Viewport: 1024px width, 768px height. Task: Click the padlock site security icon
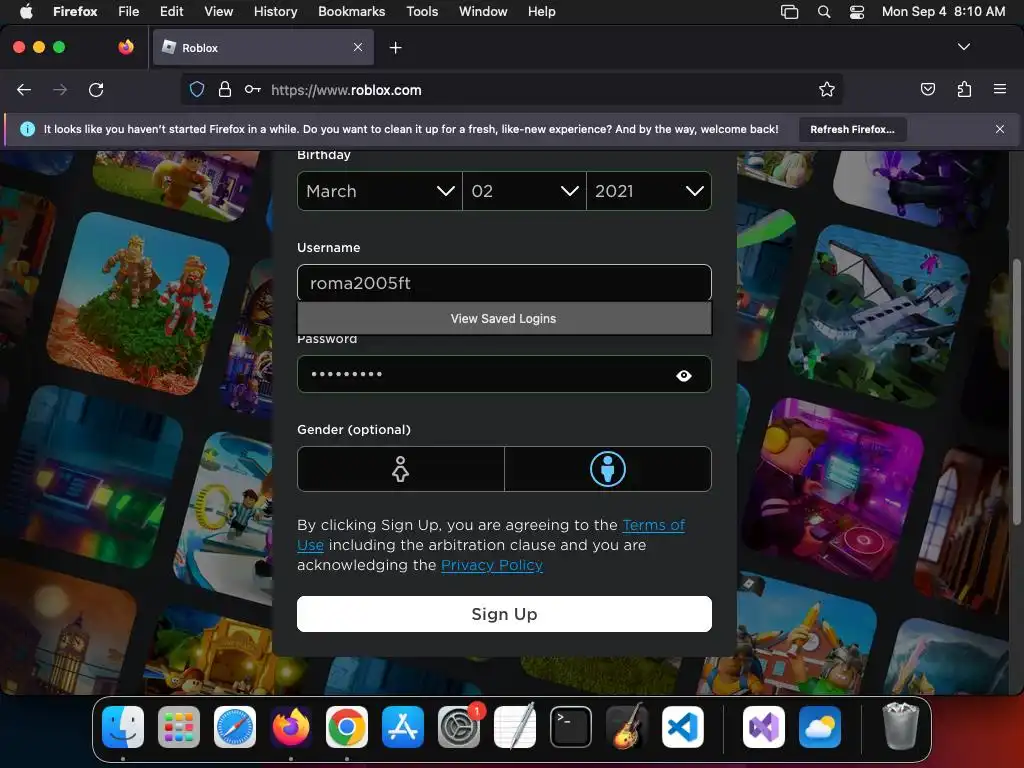[225, 89]
